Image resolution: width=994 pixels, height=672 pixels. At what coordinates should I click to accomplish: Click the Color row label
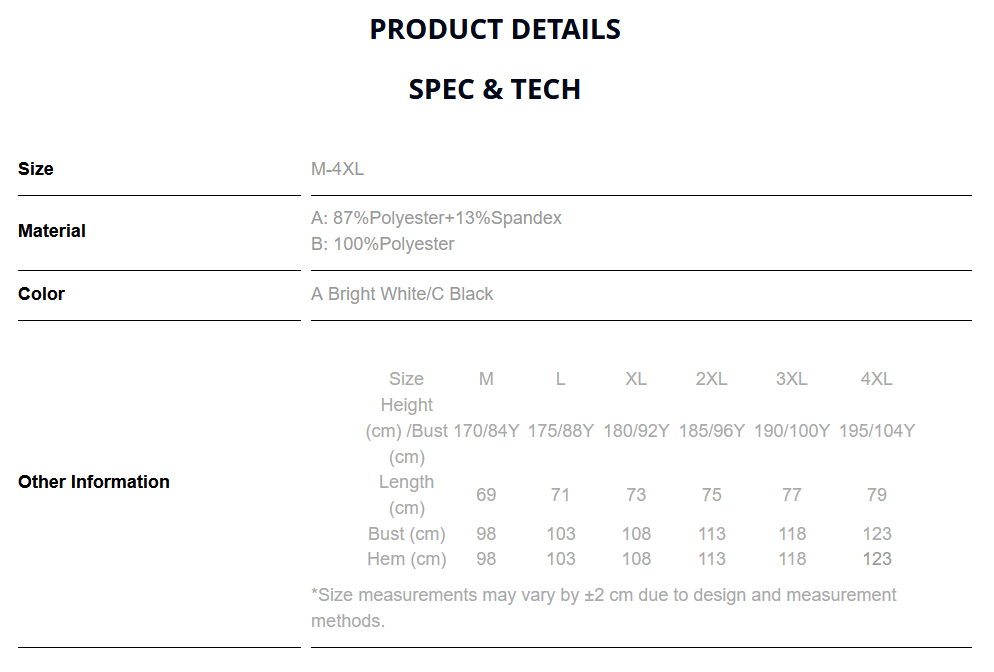click(41, 294)
